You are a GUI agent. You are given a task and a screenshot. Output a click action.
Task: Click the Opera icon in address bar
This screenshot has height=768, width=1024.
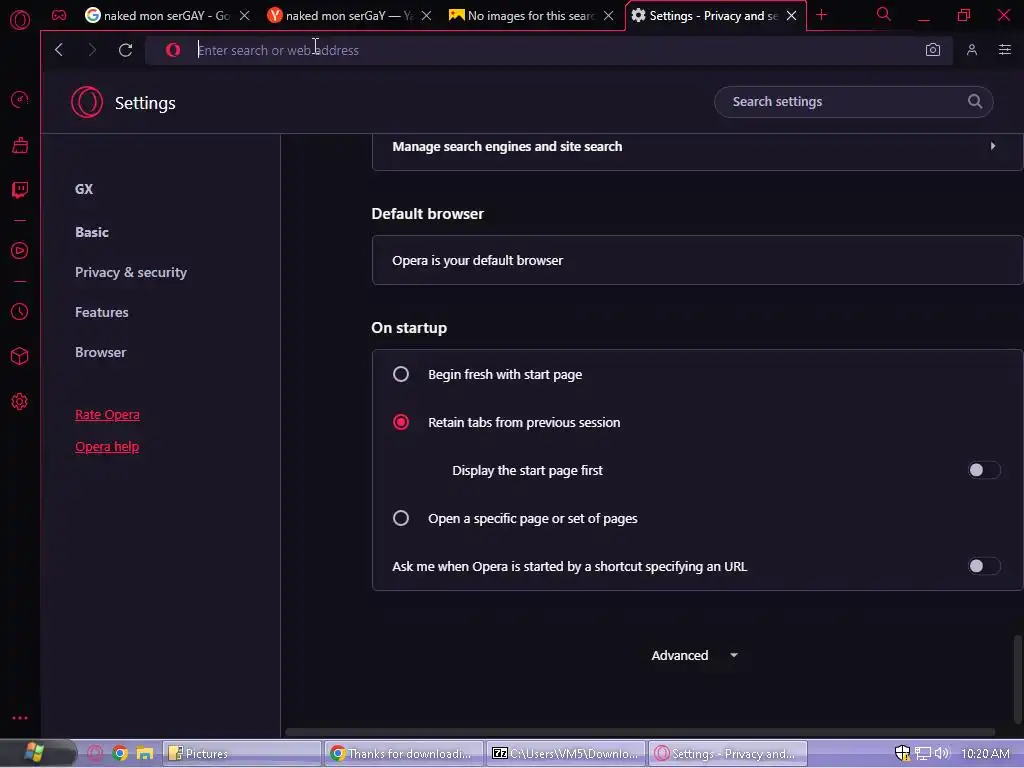tap(173, 50)
